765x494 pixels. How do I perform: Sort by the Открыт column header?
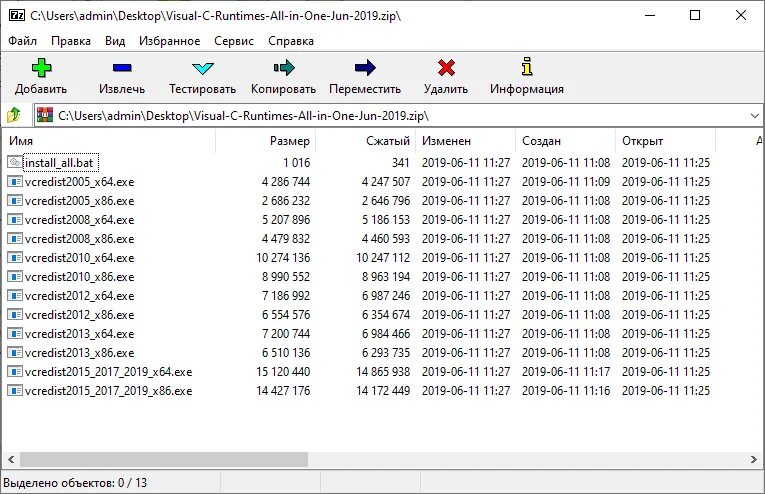[666, 141]
